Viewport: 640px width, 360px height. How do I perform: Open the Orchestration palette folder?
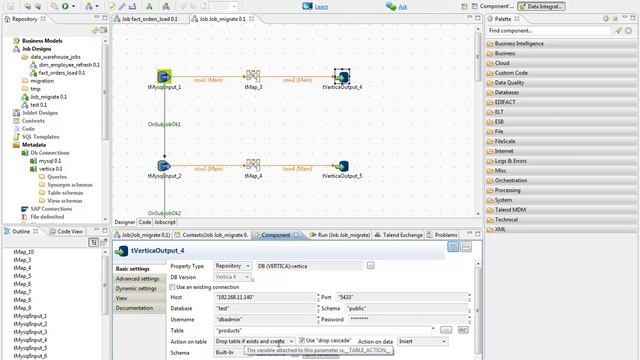point(561,180)
